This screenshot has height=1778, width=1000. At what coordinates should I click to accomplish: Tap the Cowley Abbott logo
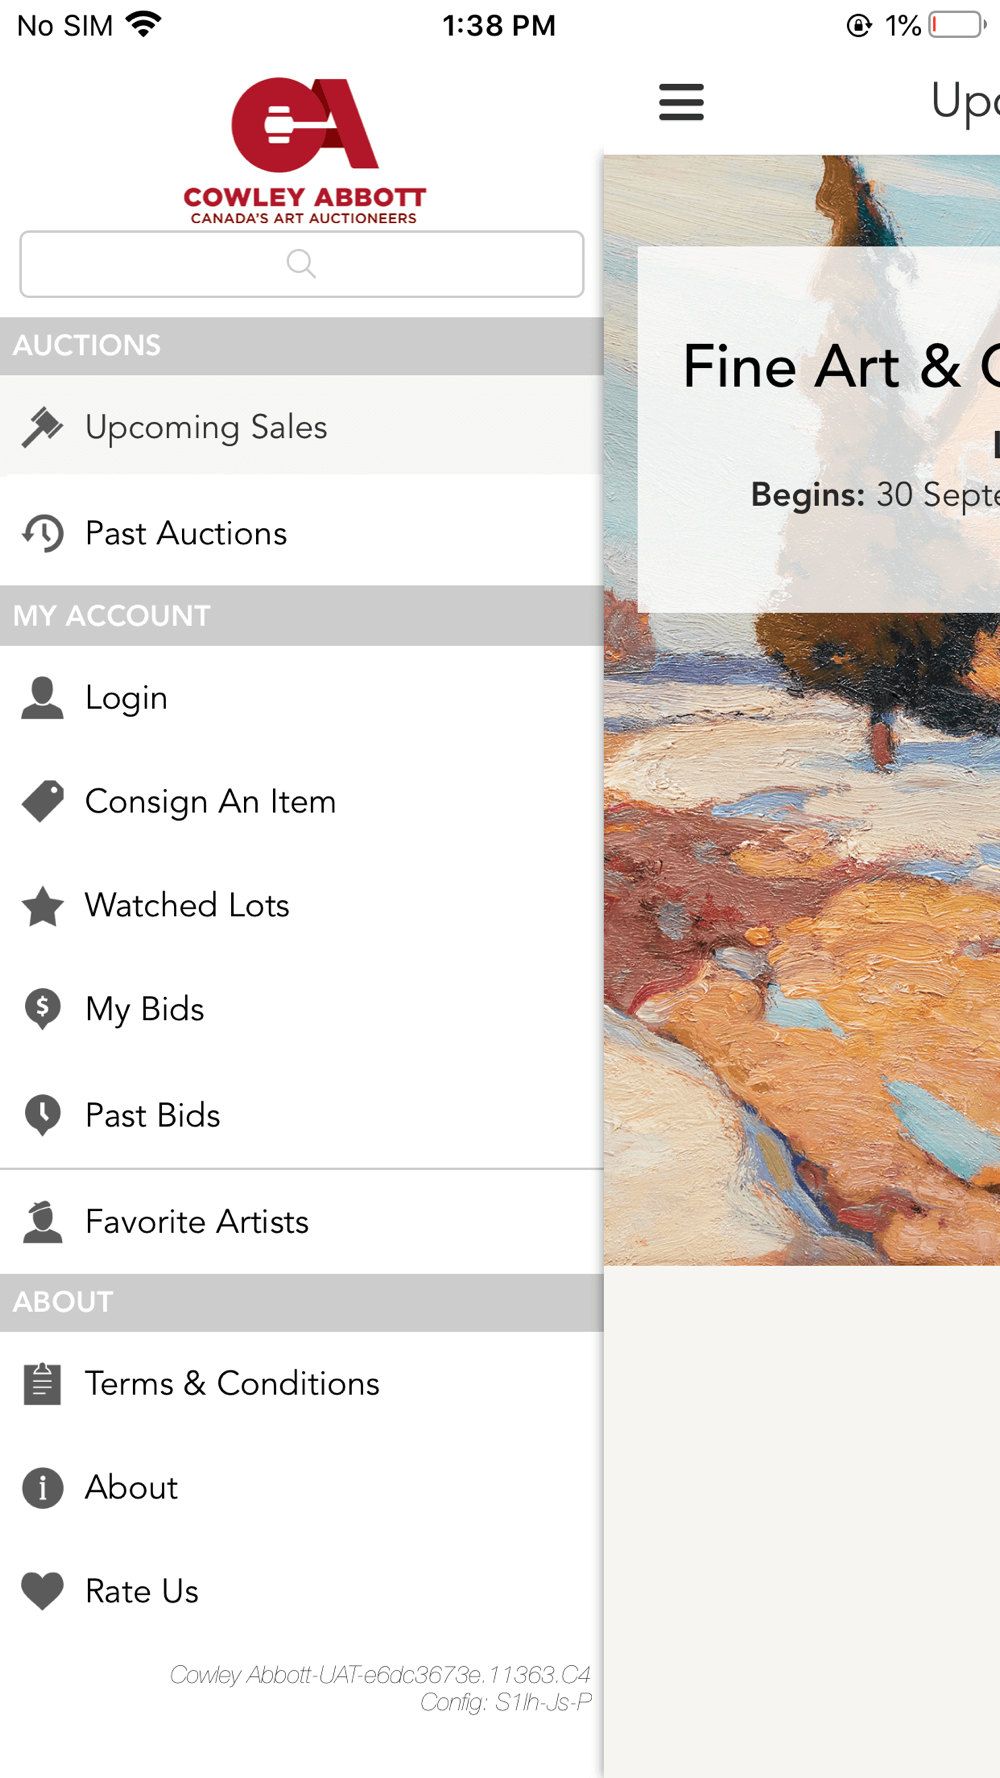(304, 151)
